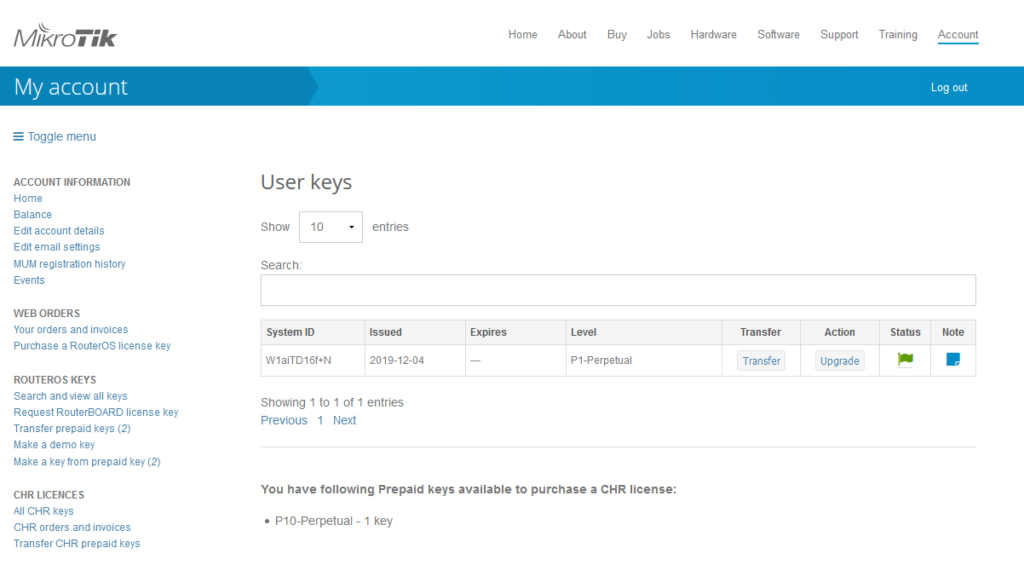Click the My account banner title
This screenshot has width=1024, height=571.
(x=71, y=87)
